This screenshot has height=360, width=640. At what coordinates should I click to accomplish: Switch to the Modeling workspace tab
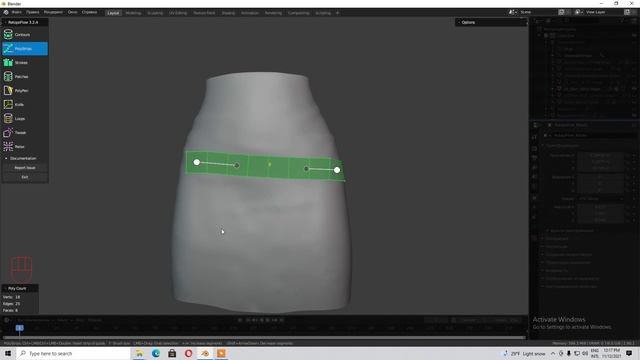133,13
